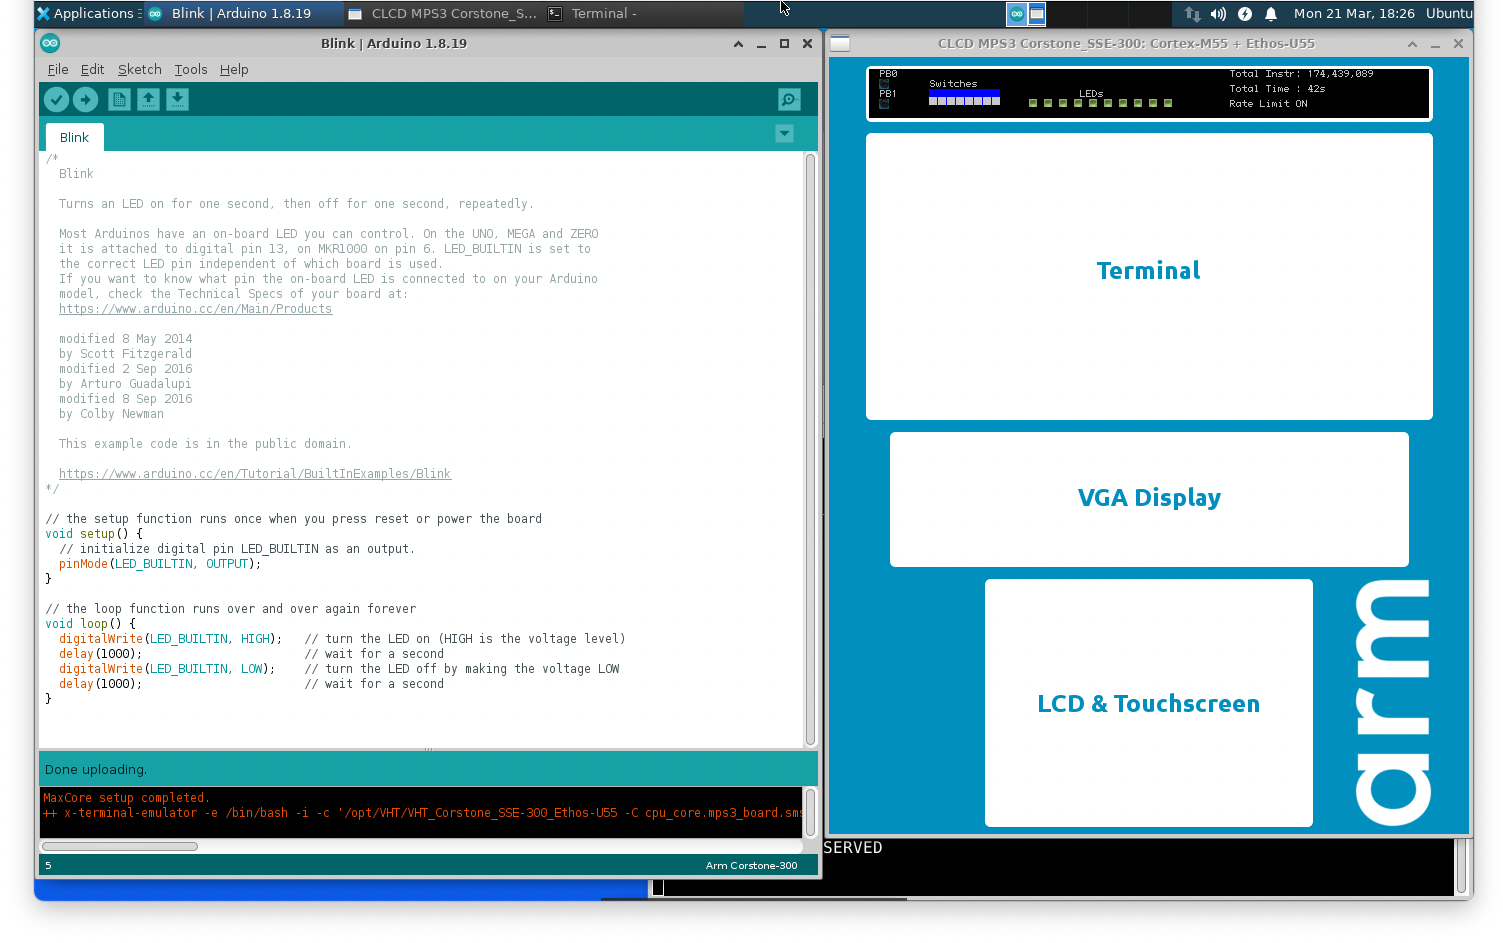Click the 'void loop() {' code line
This screenshot has height=943, width=1503.
(90, 624)
